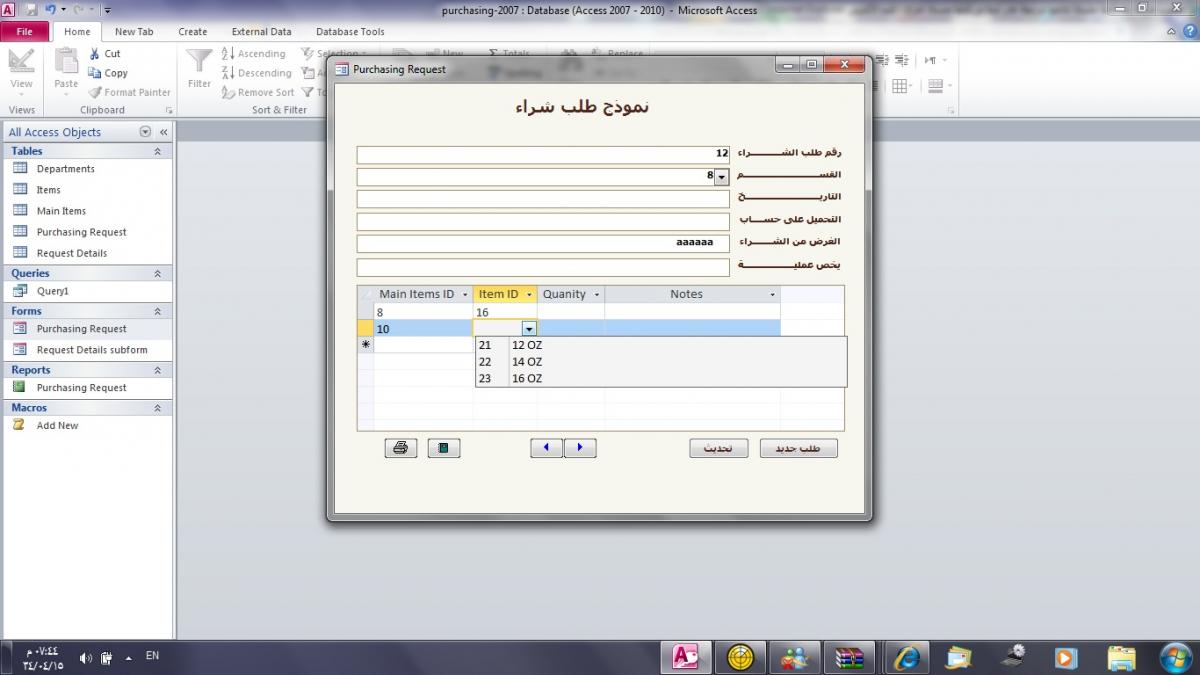The width and height of the screenshot is (1200, 675).
Task: Click the Paste clipboard icon
Action: (66, 61)
